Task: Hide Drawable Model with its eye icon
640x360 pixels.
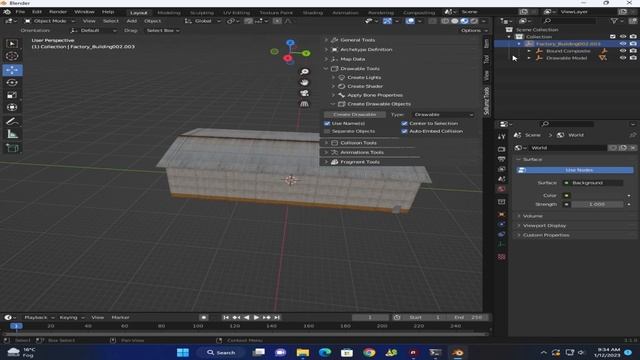Action: tap(623, 58)
